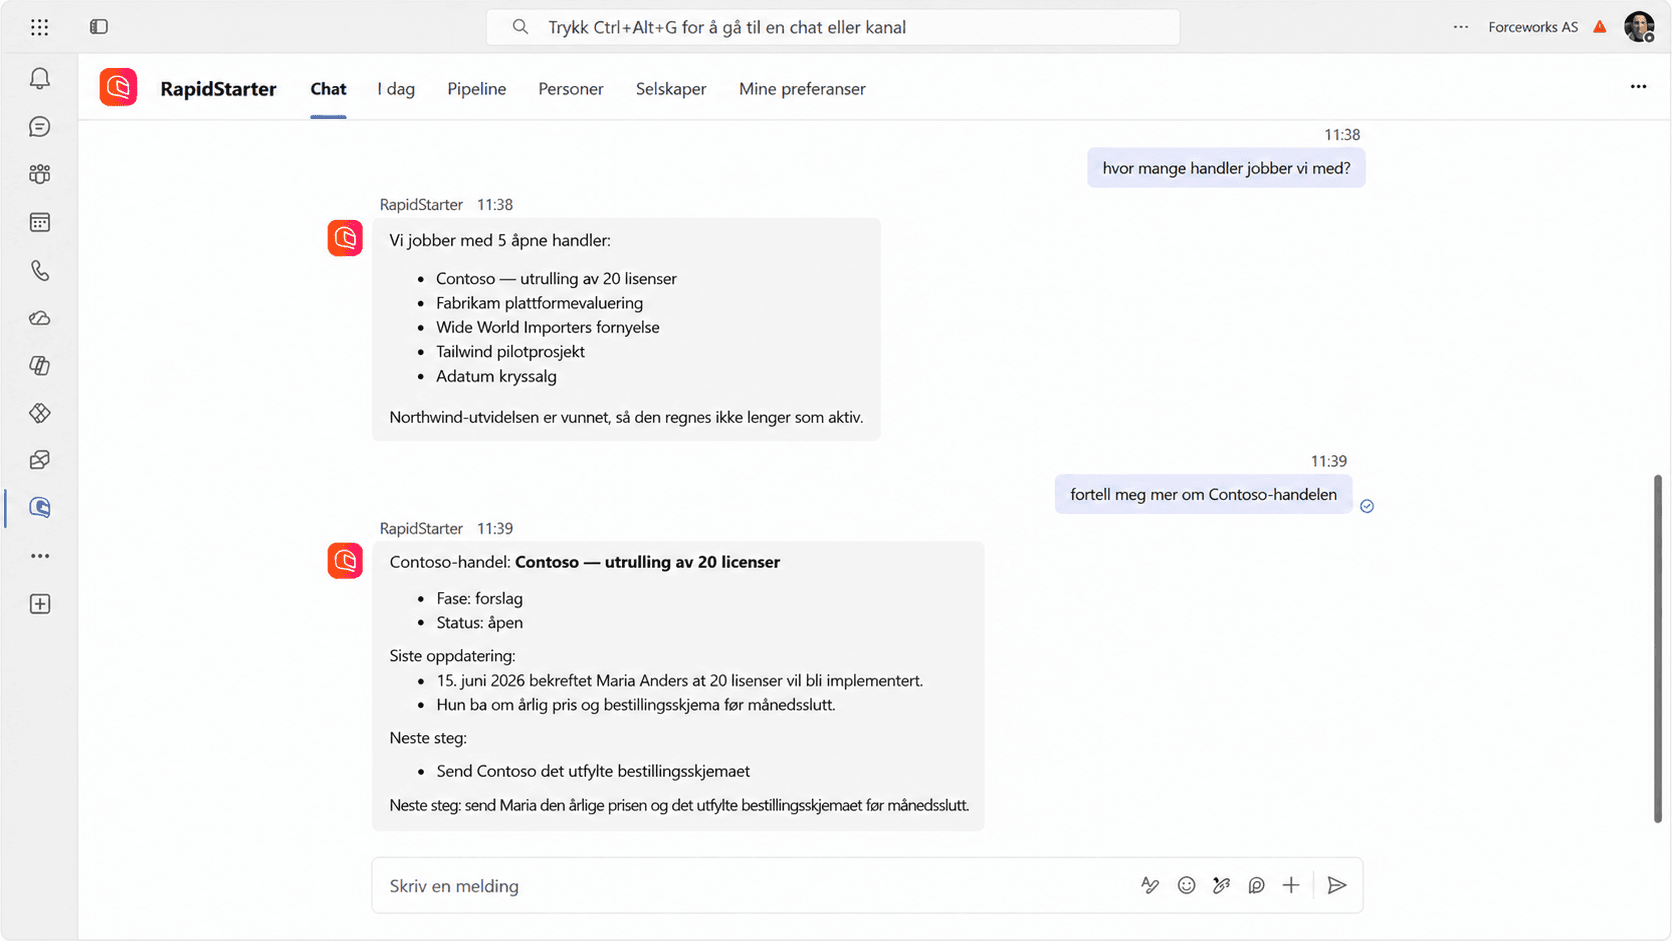Click 'Tailwind pilotprosjekt' list item
Image resolution: width=1672 pixels, height=941 pixels.
[510, 352]
